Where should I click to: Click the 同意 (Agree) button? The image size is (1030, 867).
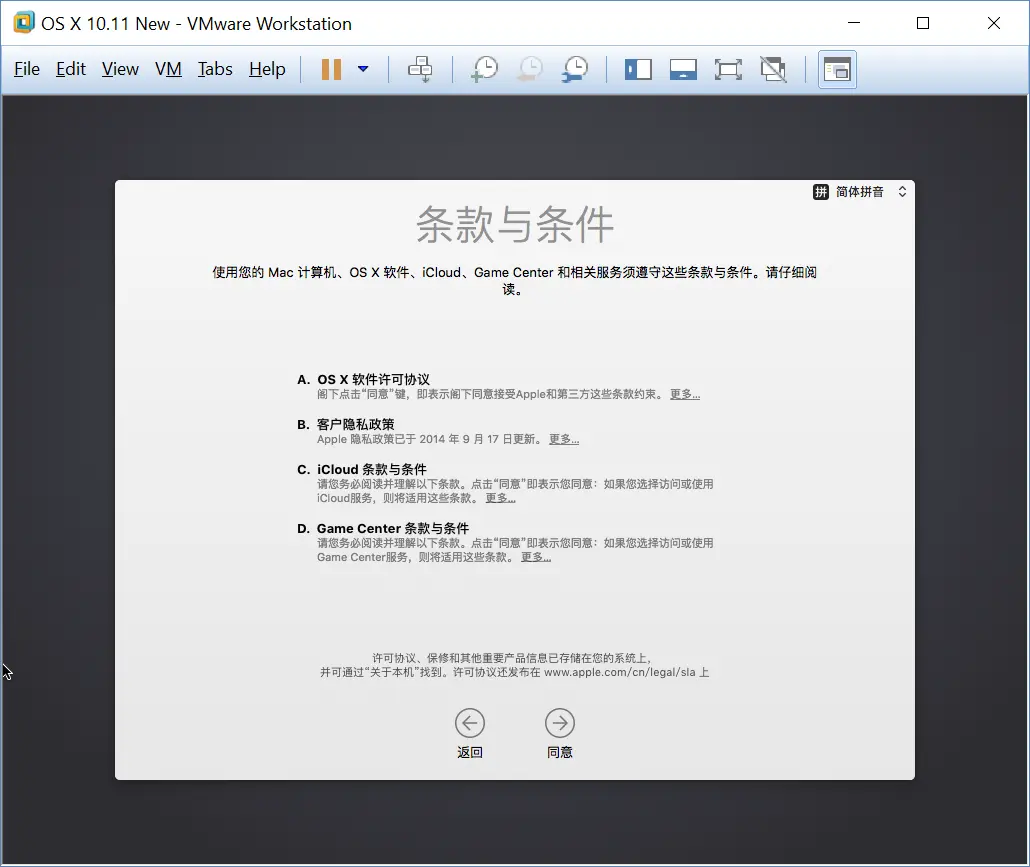pos(559,723)
